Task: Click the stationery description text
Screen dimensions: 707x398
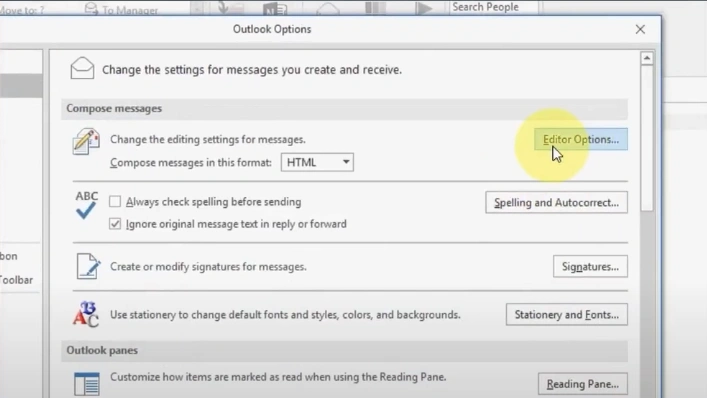Action: click(285, 315)
